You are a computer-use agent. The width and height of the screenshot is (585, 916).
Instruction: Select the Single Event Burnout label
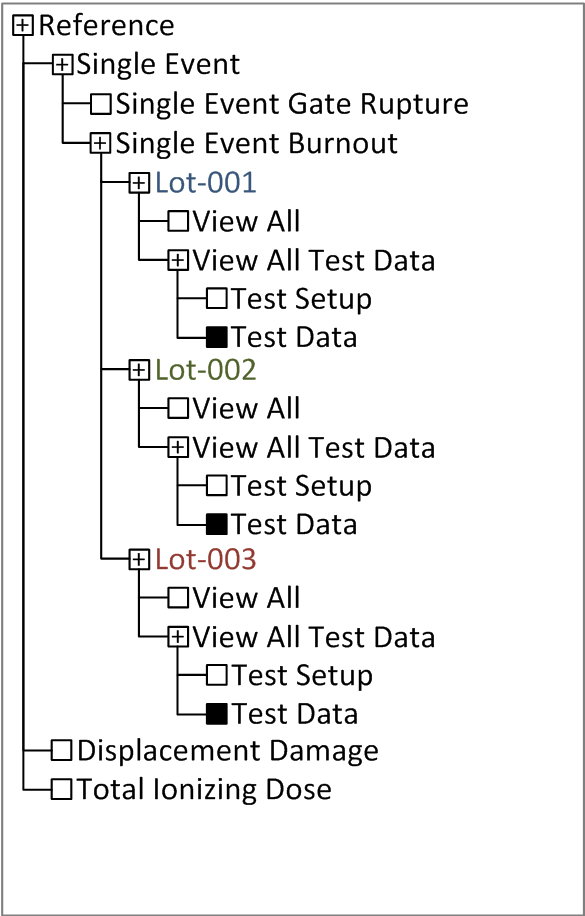click(x=257, y=143)
